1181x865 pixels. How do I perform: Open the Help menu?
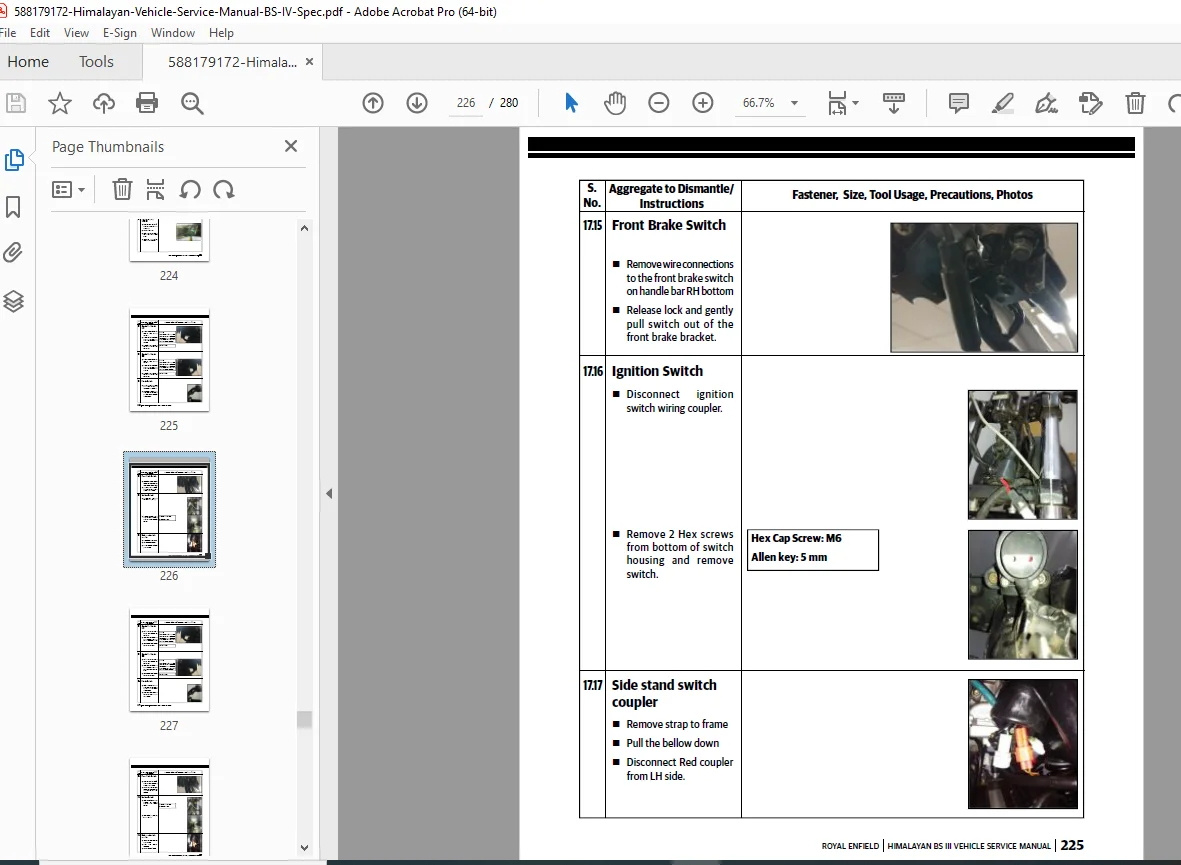221,32
